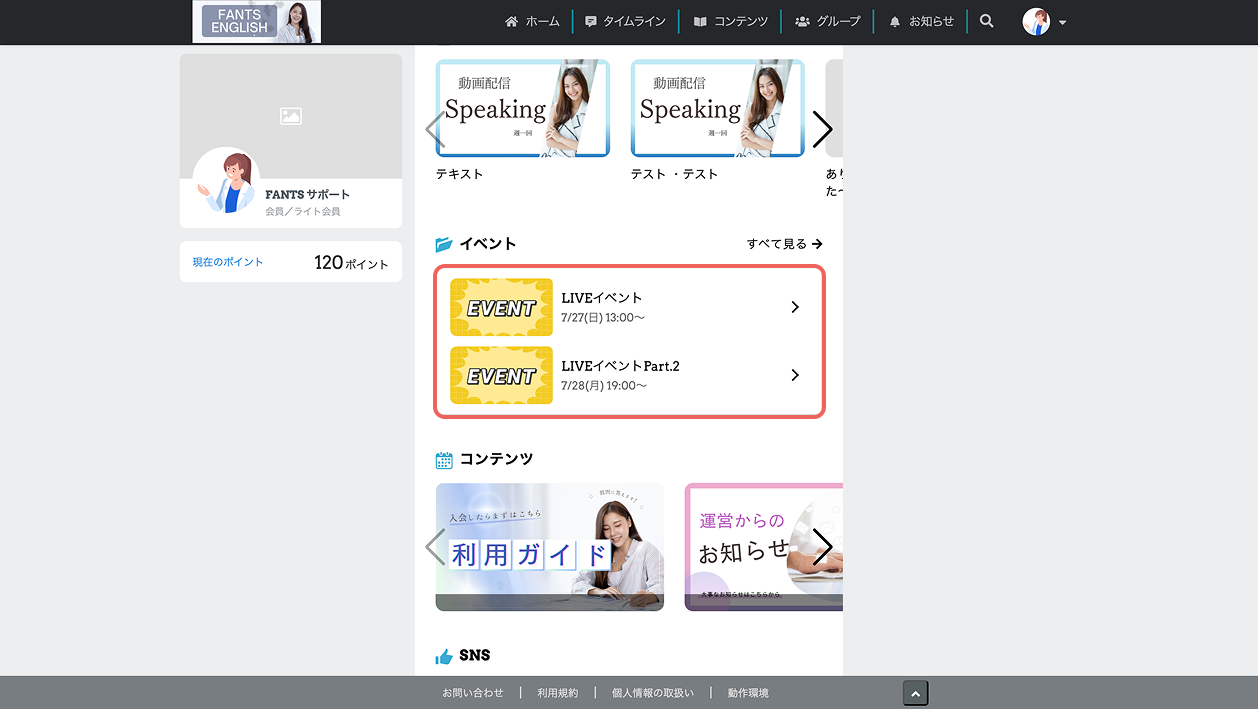Click the 7/28(月) 19:00〜 event date
The image size is (1258, 709).
[x=604, y=386]
